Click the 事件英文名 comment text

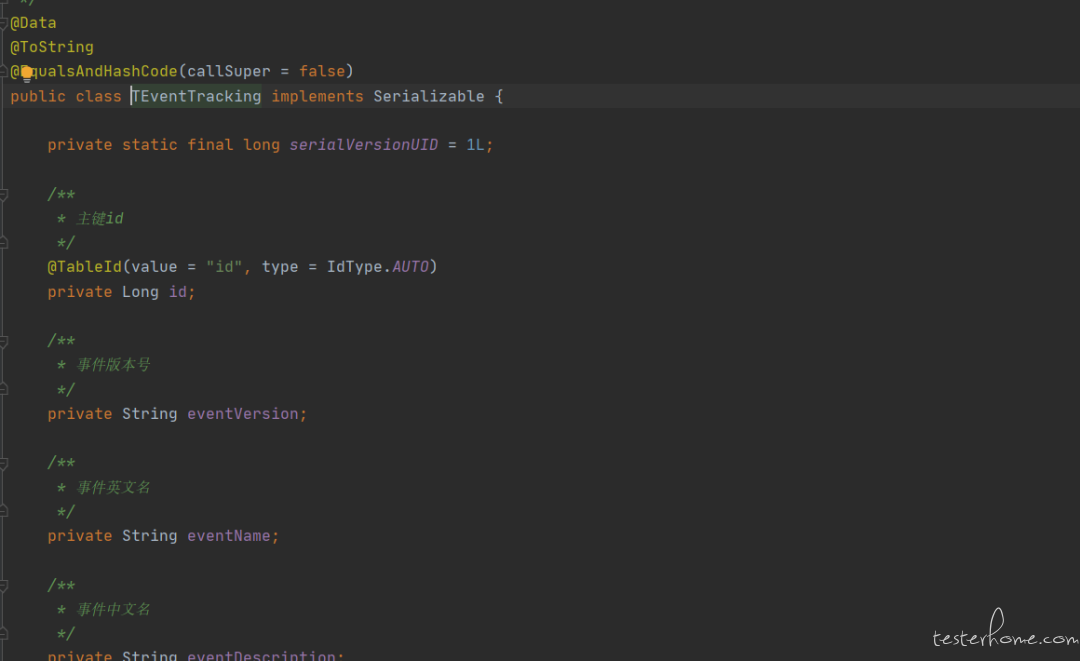pyautogui.click(x=114, y=487)
